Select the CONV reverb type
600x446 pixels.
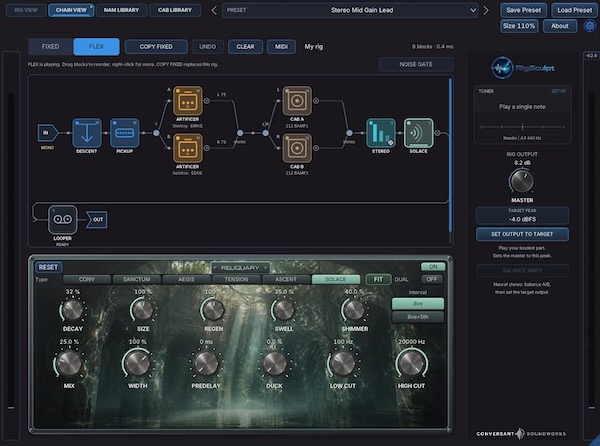(87, 279)
